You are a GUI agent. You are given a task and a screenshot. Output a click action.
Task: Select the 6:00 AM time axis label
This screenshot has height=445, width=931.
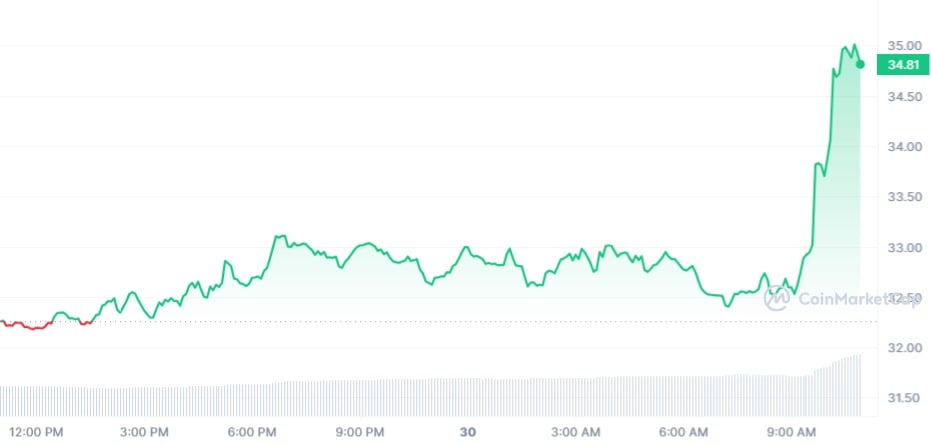pos(684,432)
